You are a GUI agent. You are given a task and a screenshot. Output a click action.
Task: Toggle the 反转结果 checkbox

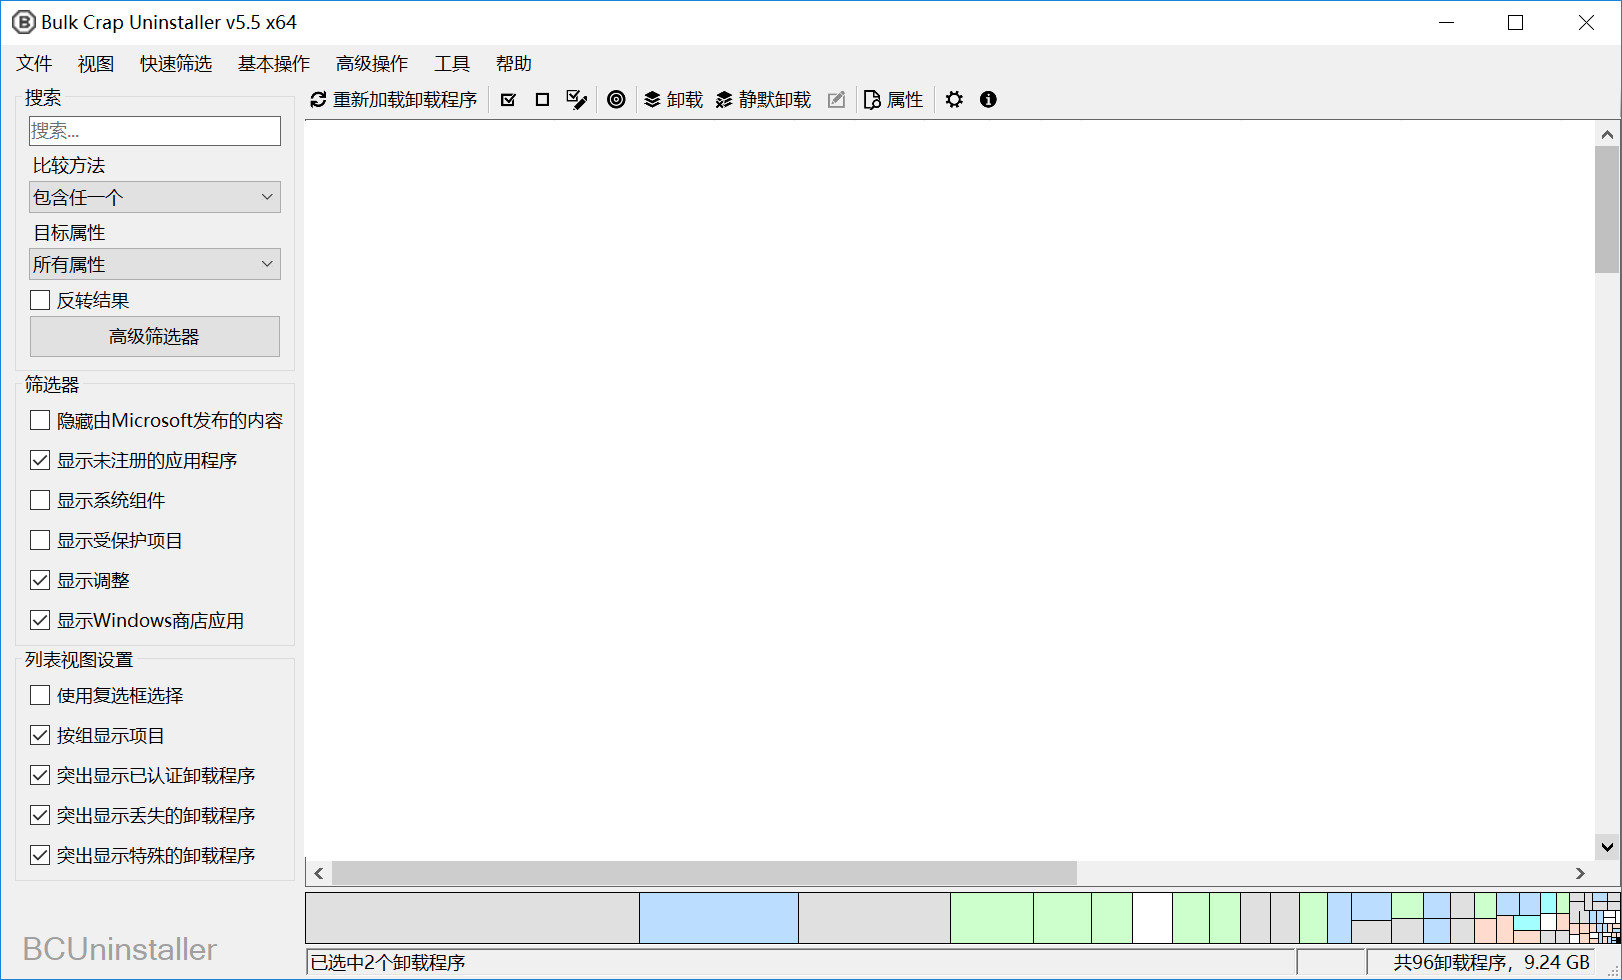click(x=40, y=300)
